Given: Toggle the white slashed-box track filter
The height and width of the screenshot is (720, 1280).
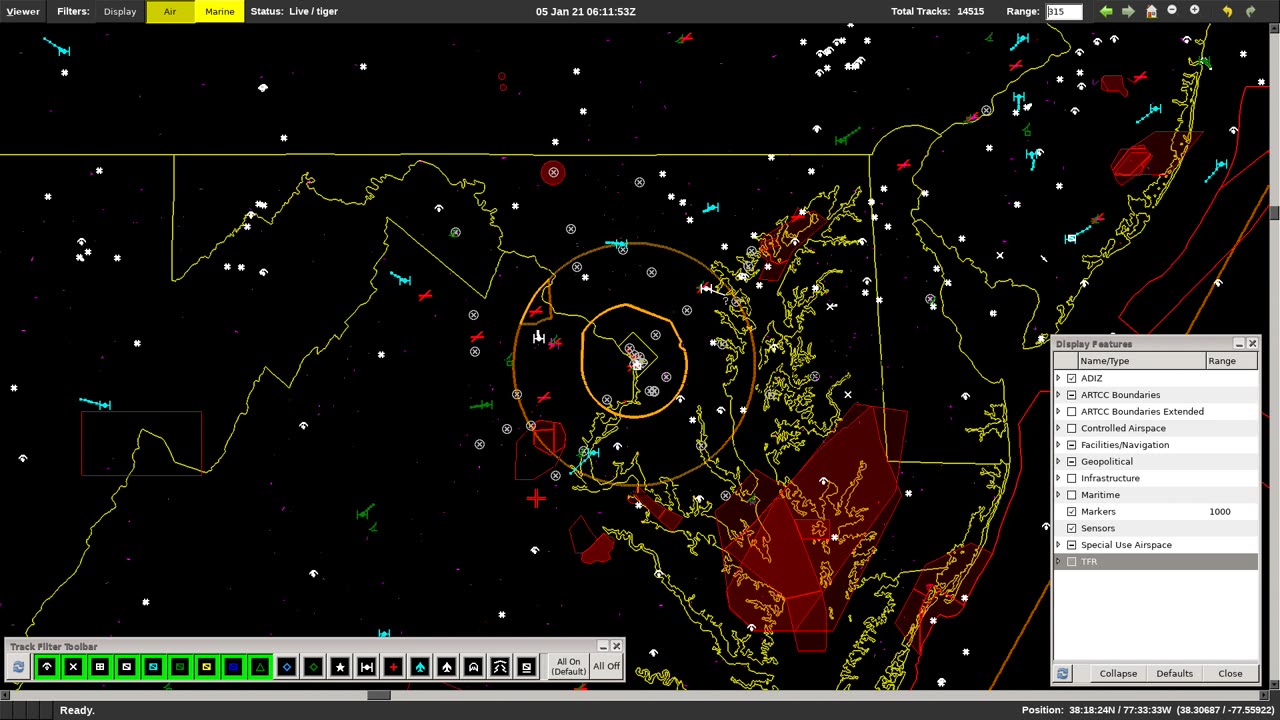Looking at the screenshot, I should pyautogui.click(x=126, y=667).
